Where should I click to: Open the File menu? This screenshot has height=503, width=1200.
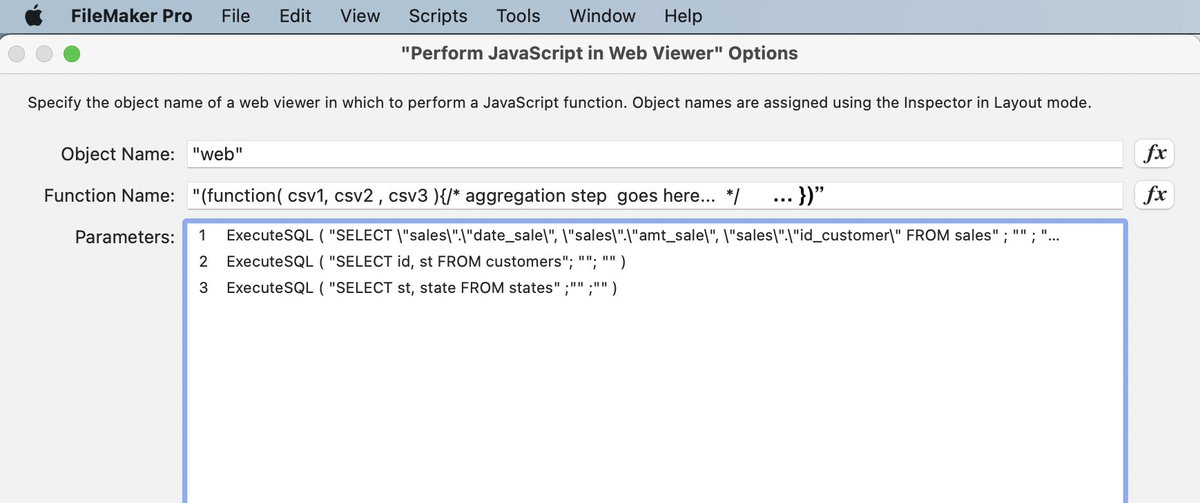(x=236, y=16)
